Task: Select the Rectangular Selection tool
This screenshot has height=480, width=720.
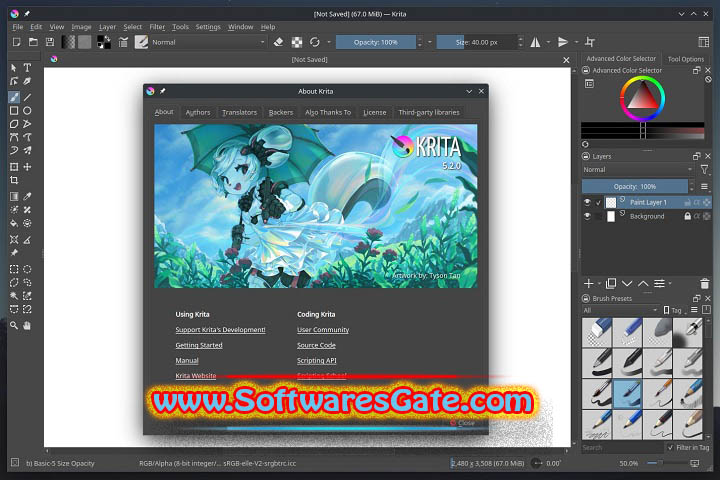Action: coord(14,269)
